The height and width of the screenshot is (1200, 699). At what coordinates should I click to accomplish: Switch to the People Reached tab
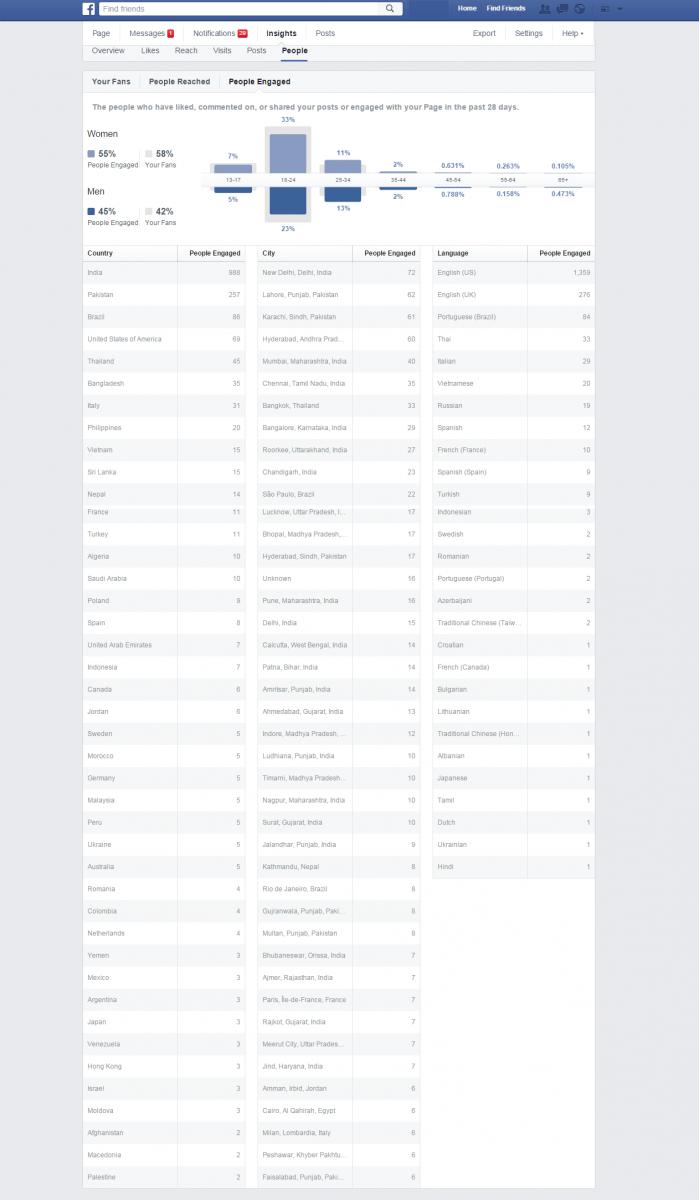(179, 81)
